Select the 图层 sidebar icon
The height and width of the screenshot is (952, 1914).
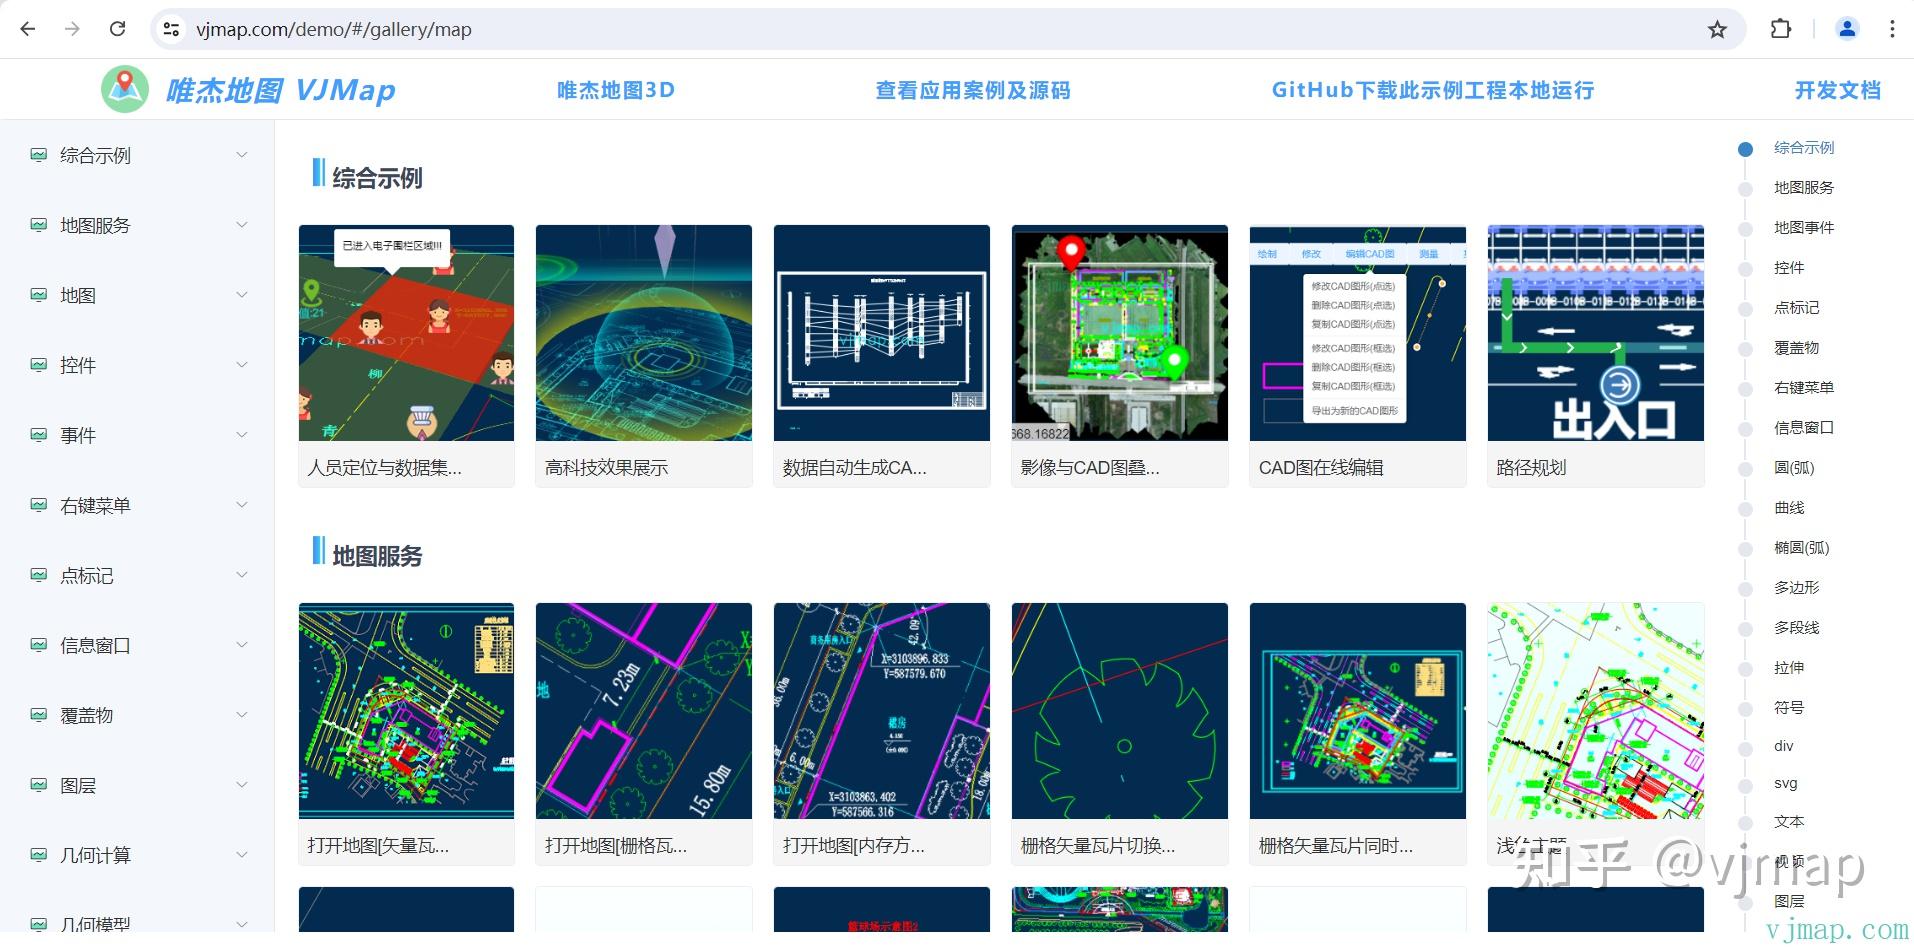pyautogui.click(x=37, y=784)
